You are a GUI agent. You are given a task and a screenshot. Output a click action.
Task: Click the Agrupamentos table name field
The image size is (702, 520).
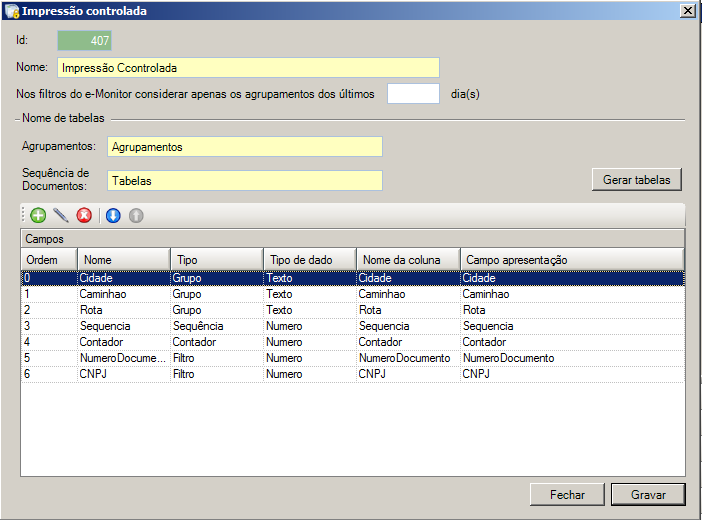click(244, 147)
